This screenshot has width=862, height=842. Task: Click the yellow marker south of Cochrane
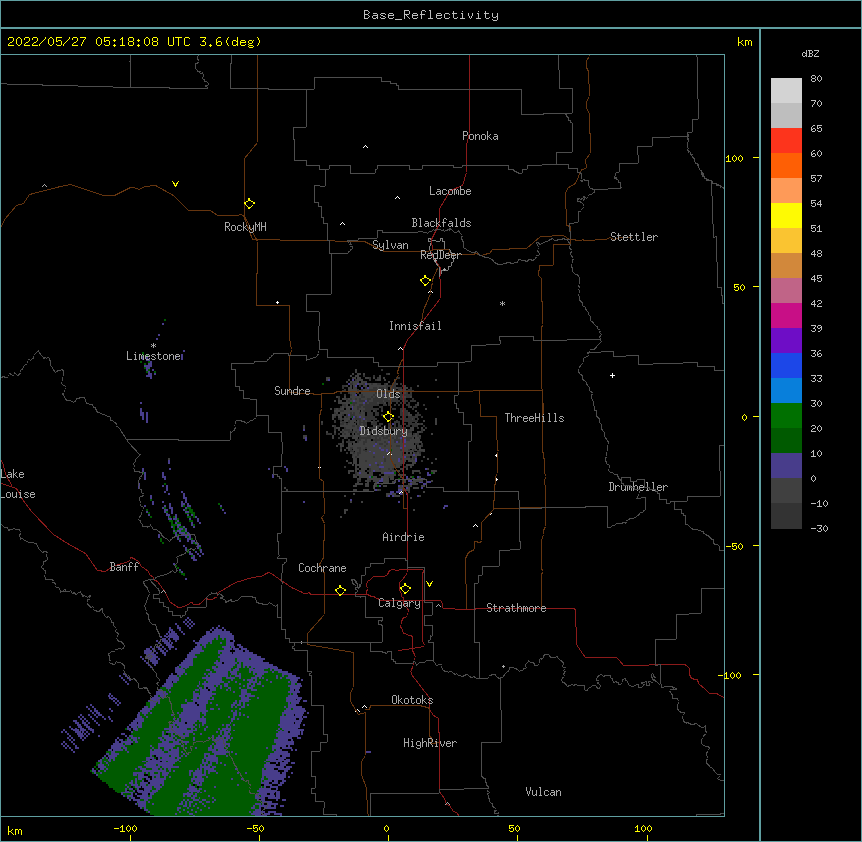point(340,590)
